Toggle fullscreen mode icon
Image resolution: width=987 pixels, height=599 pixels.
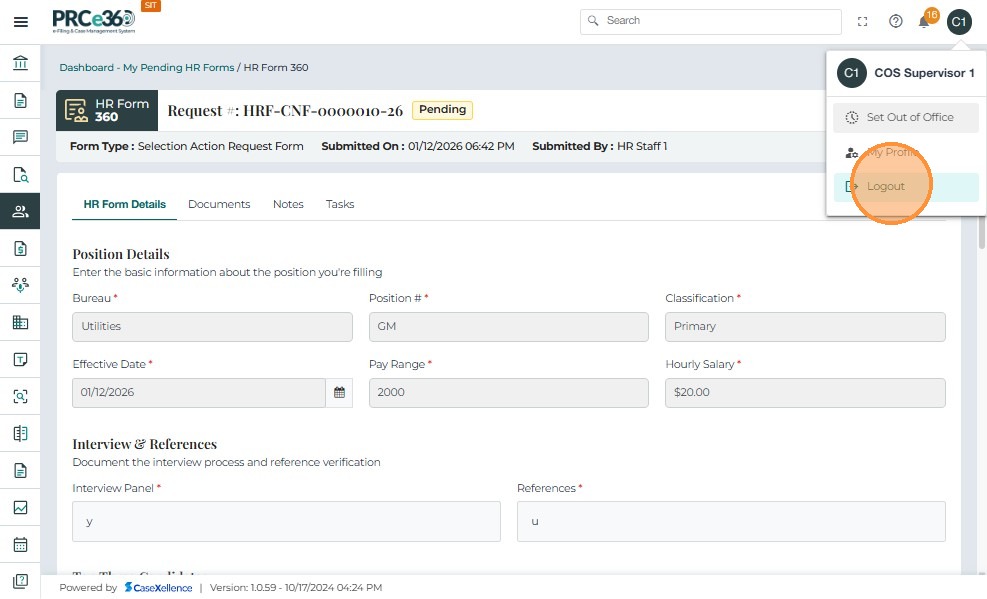[863, 21]
